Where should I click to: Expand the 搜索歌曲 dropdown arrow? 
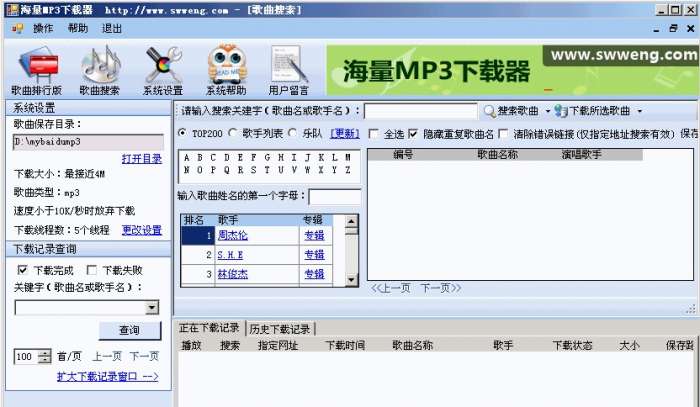tap(547, 111)
